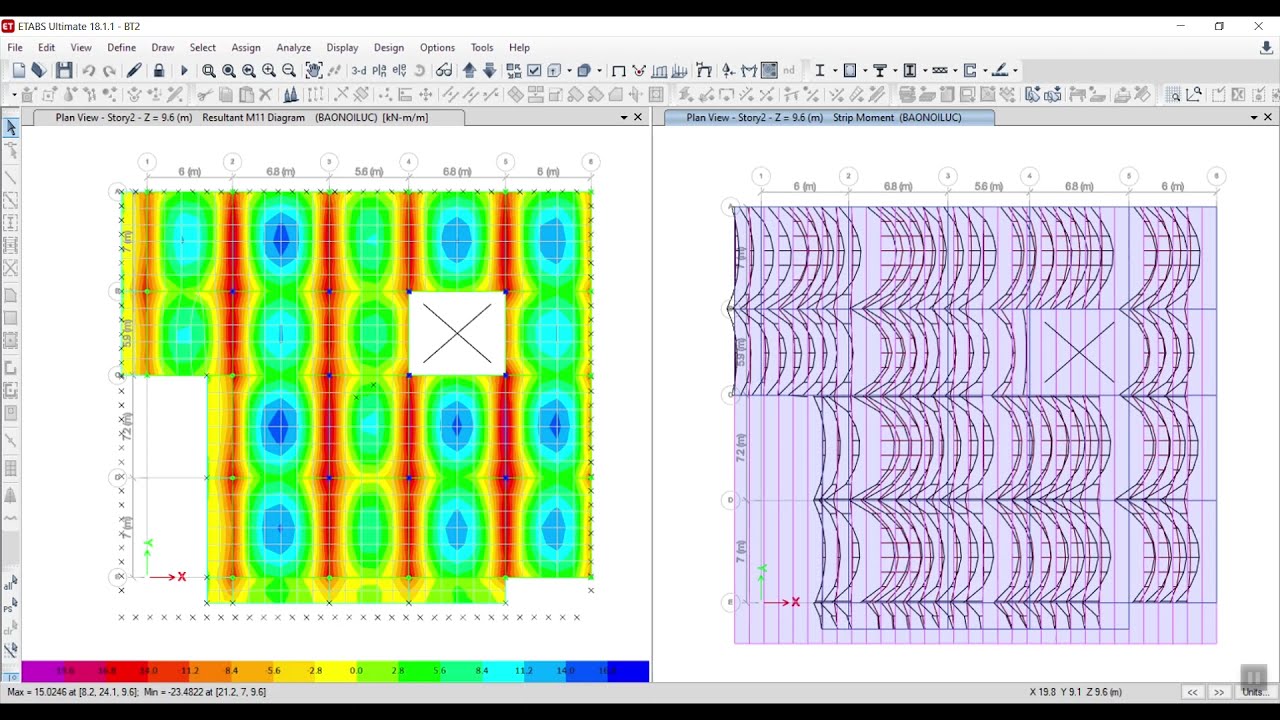Close the Resultant M11 Diagram view pane
Viewport: 1280px width, 720px height.
(638, 117)
